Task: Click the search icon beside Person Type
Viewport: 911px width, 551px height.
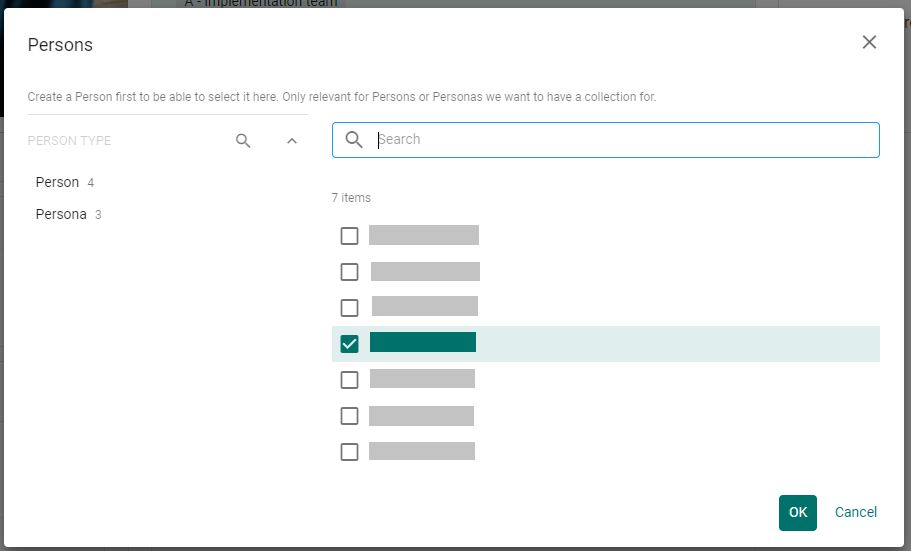Action: (243, 141)
